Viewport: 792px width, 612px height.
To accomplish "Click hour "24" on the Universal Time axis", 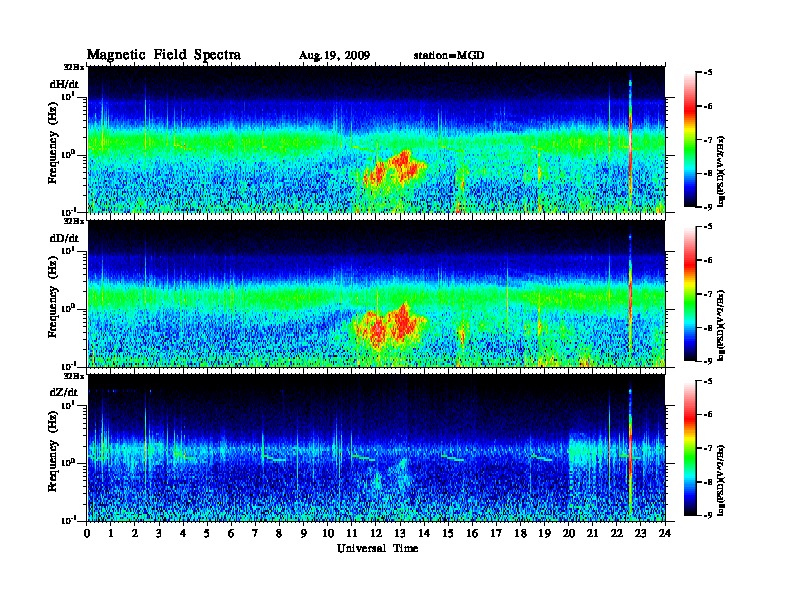I will point(665,533).
